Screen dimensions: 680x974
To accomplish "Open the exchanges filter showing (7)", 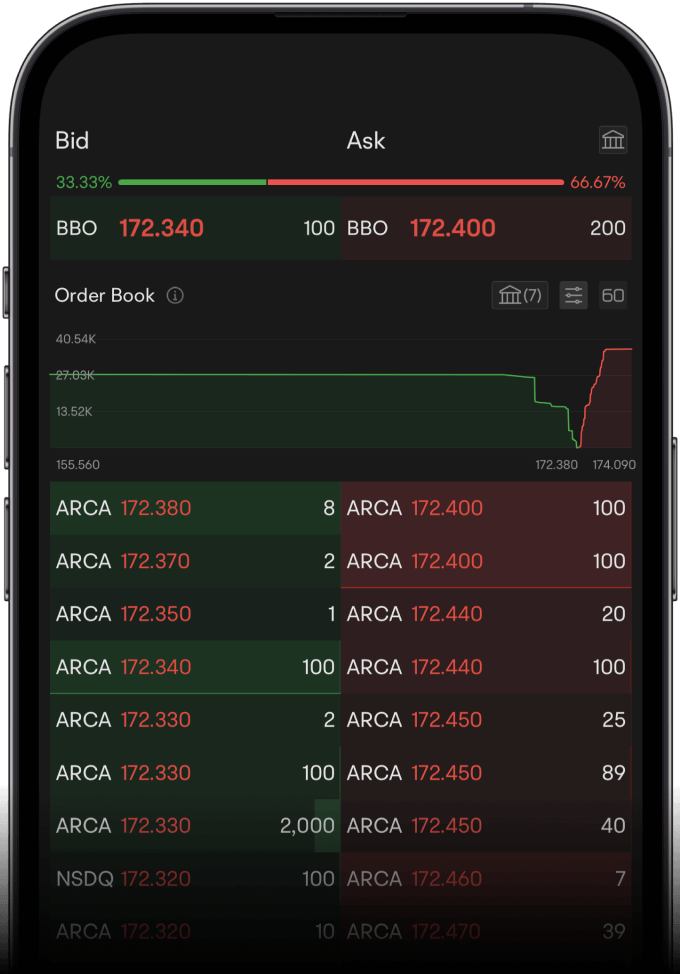I will coord(520,295).
